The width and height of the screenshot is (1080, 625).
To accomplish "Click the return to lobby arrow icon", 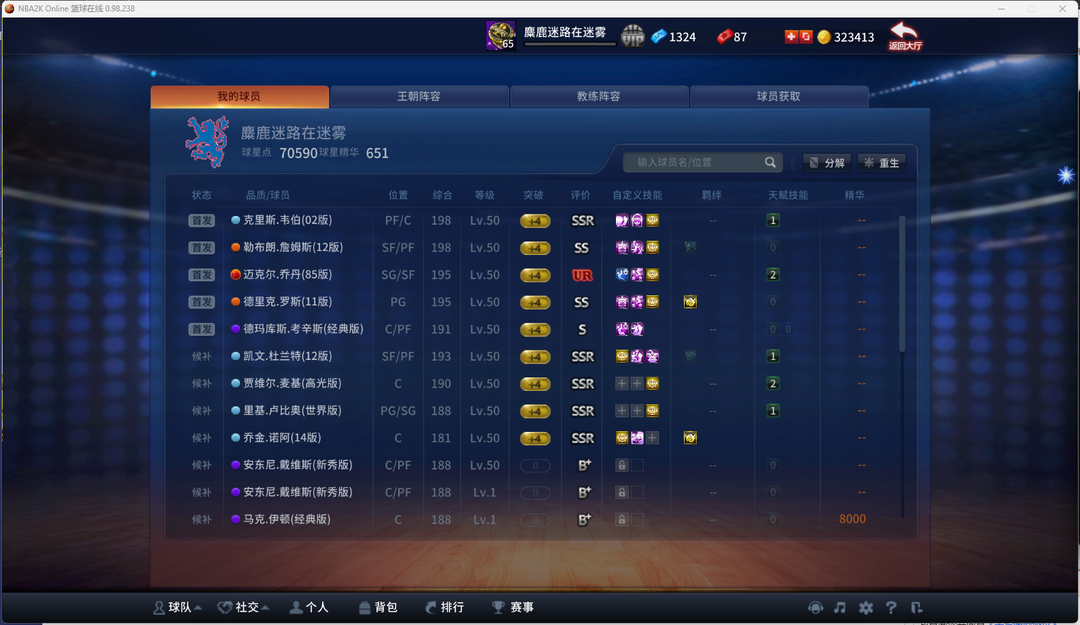I will click(x=904, y=36).
